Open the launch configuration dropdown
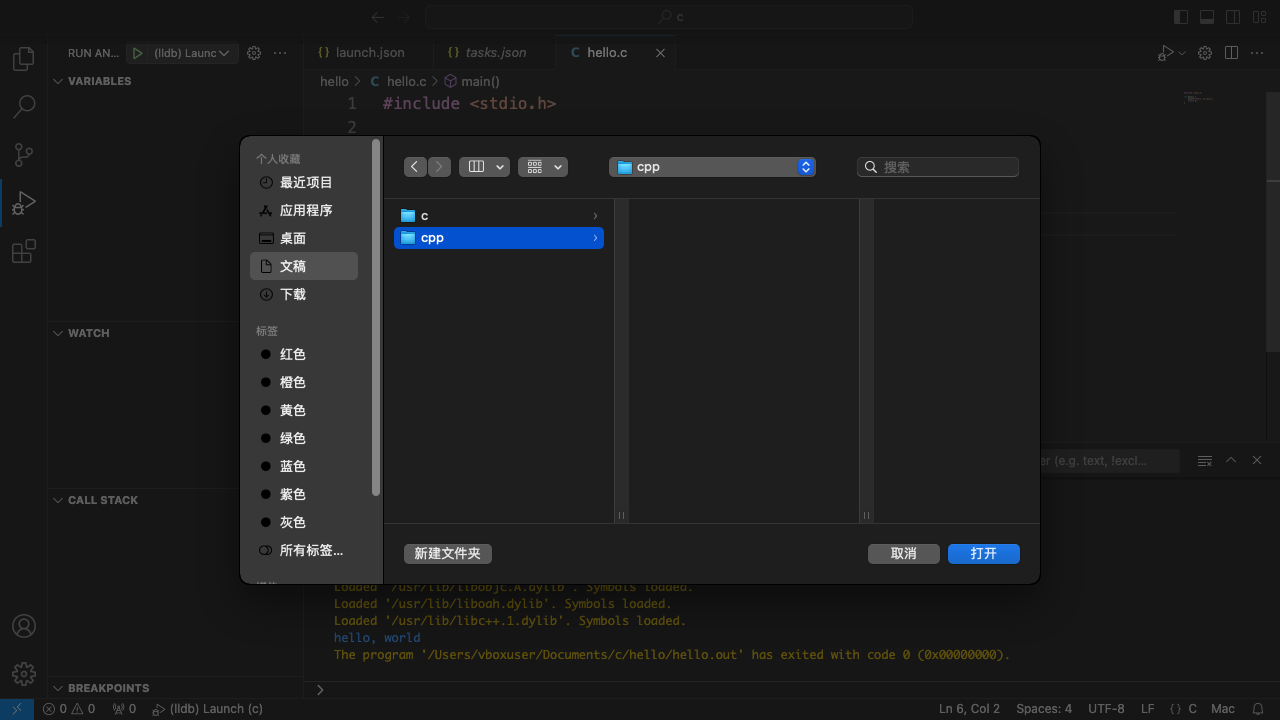This screenshot has height=720, width=1280. click(194, 53)
